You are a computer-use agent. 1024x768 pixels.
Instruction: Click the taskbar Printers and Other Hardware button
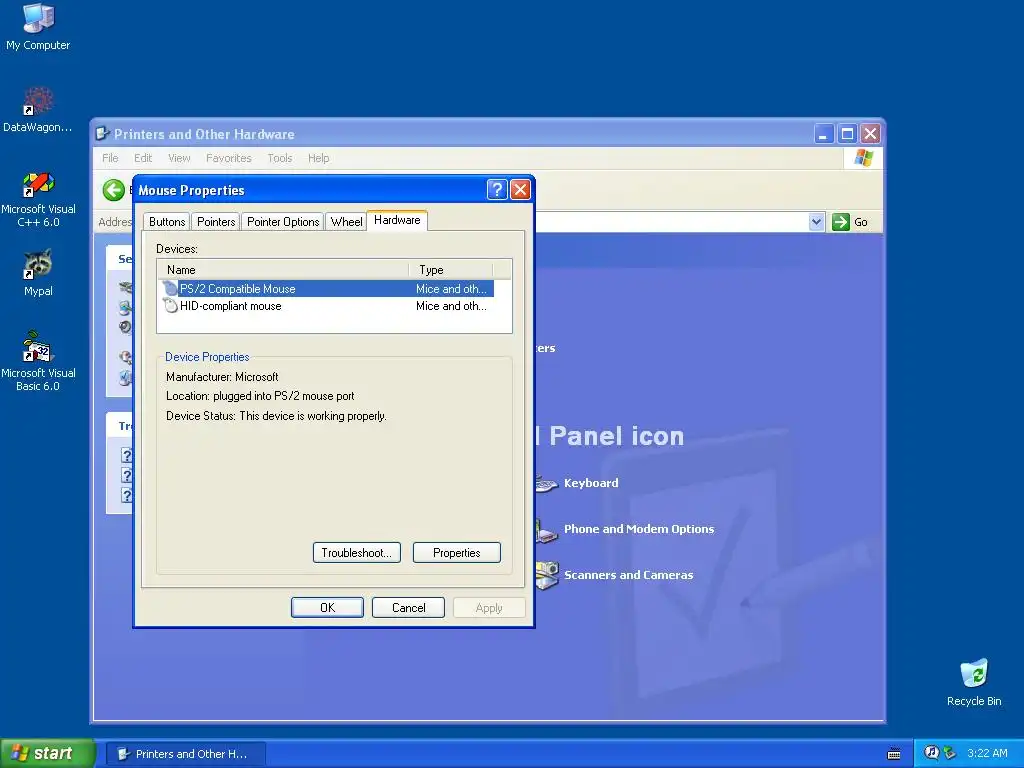pos(185,754)
